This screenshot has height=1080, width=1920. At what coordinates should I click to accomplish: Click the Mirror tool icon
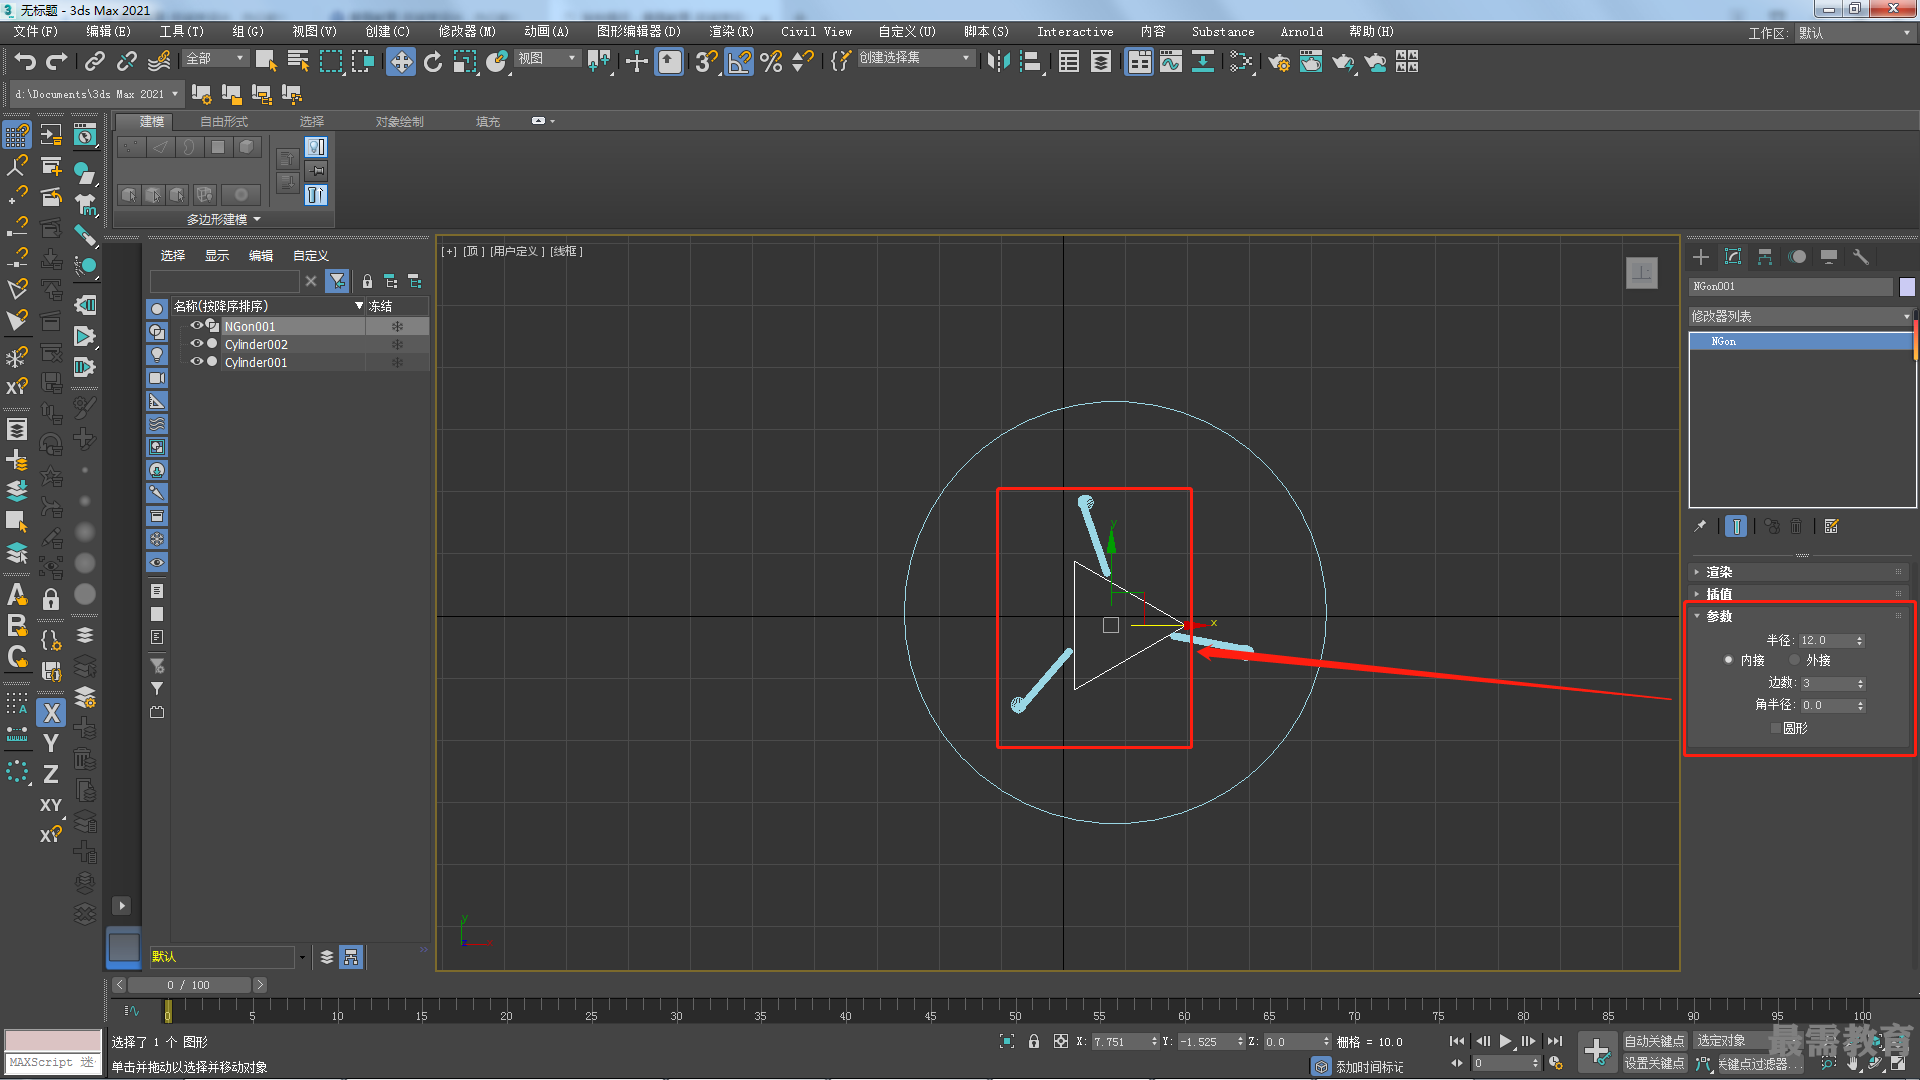click(998, 62)
